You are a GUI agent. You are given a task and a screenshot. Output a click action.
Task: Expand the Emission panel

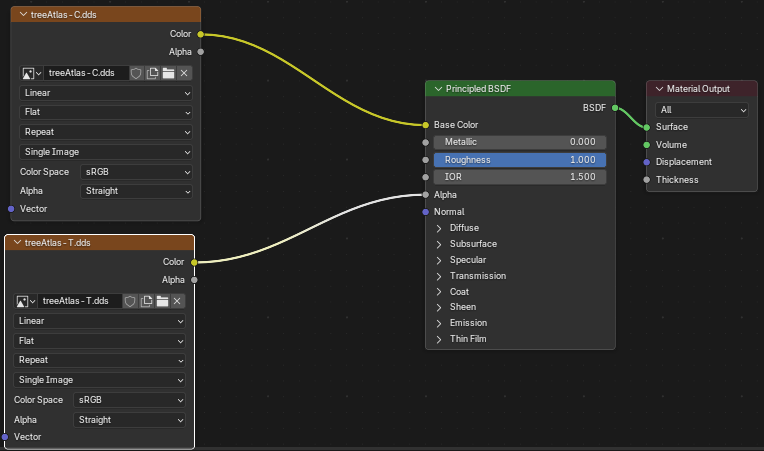click(x=439, y=323)
